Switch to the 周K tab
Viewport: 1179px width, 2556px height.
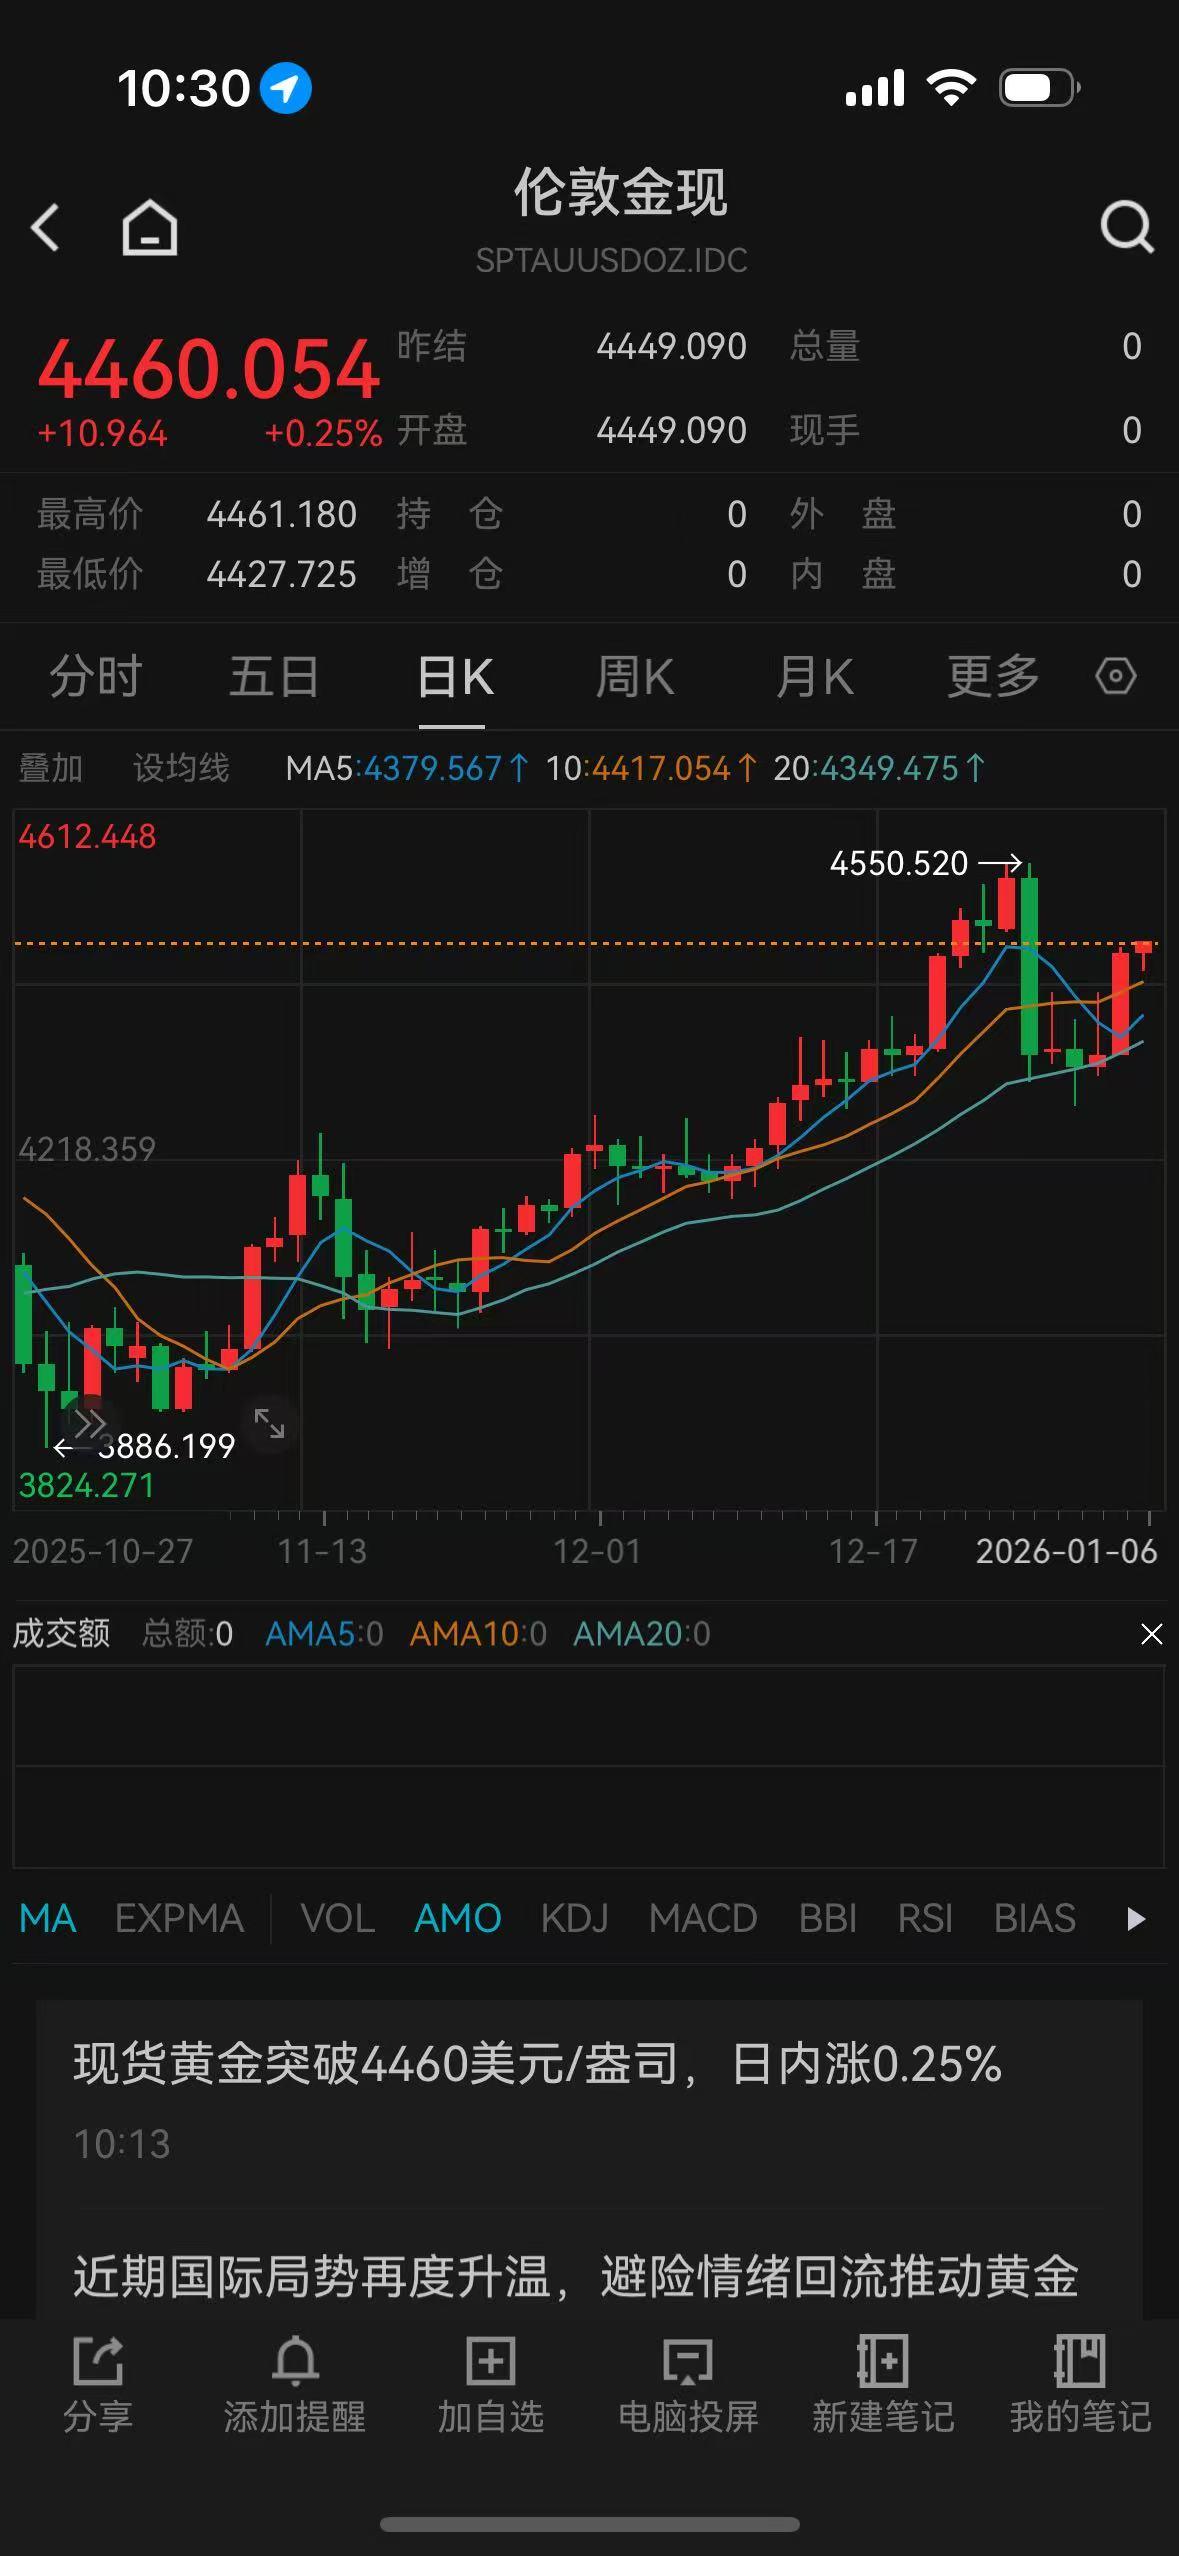(634, 677)
